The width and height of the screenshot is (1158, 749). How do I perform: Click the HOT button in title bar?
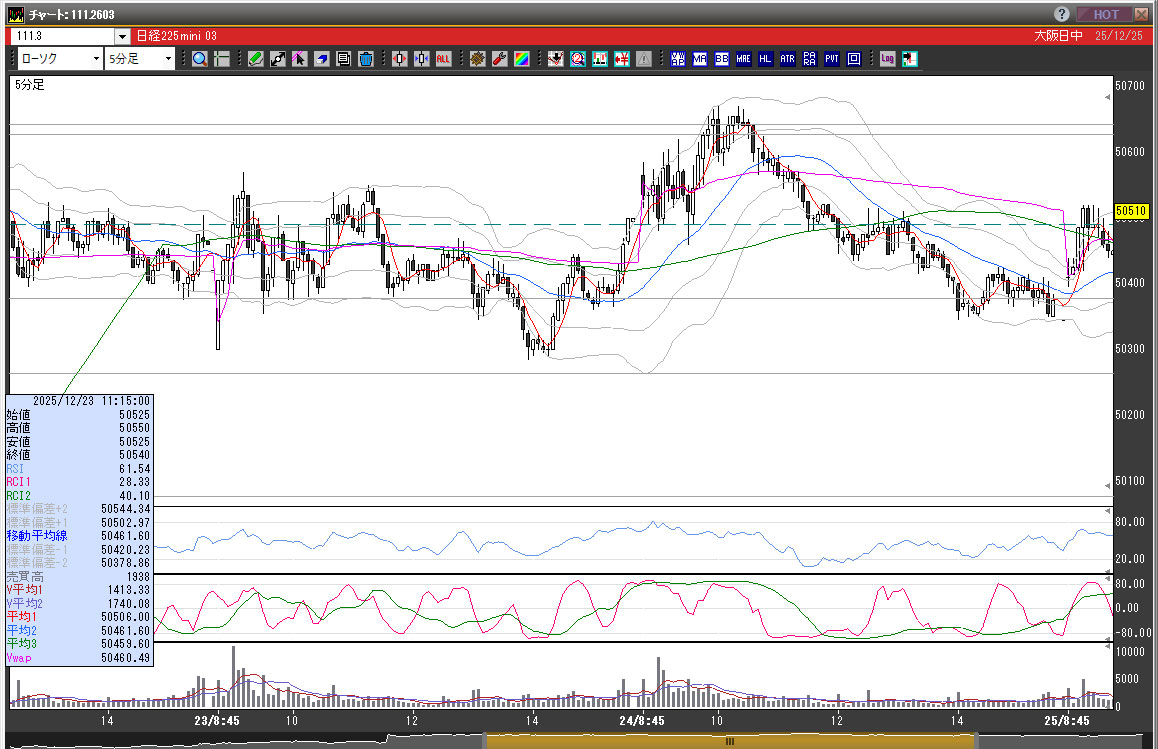click(x=1105, y=14)
